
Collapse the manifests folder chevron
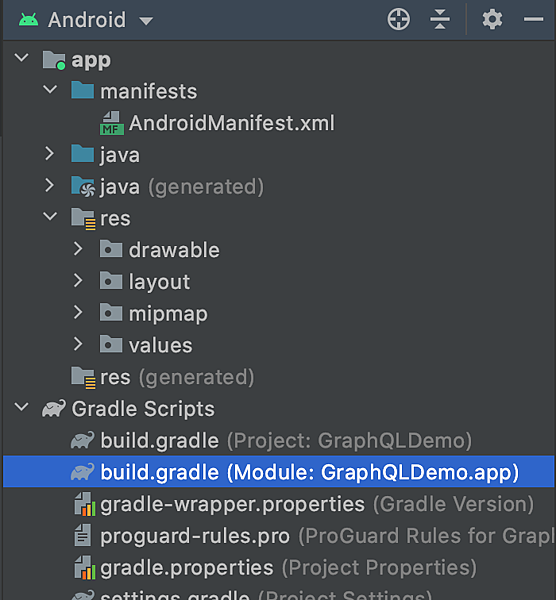point(50,90)
